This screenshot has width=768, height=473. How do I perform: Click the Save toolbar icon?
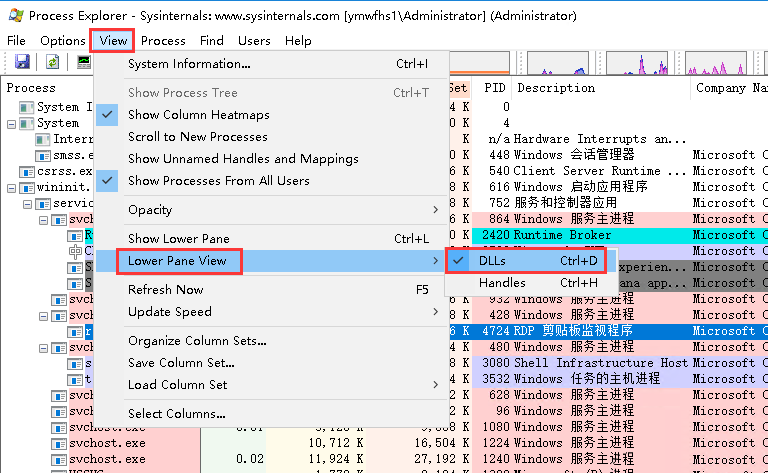(x=22, y=62)
